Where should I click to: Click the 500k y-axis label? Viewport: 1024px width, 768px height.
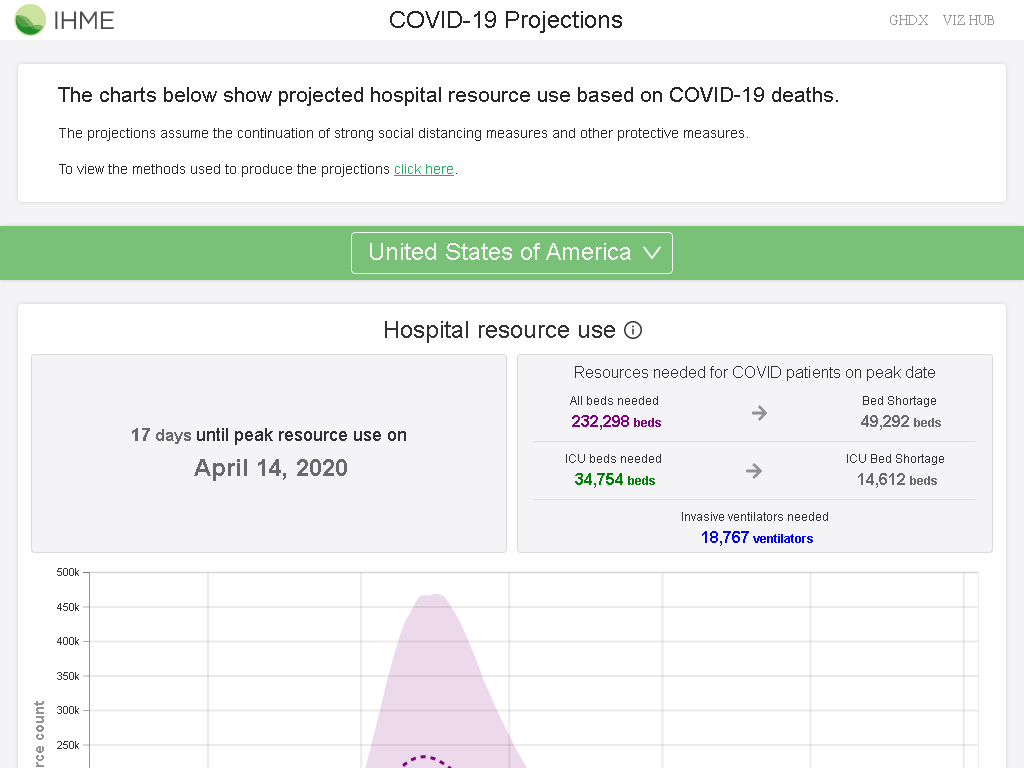click(x=68, y=572)
